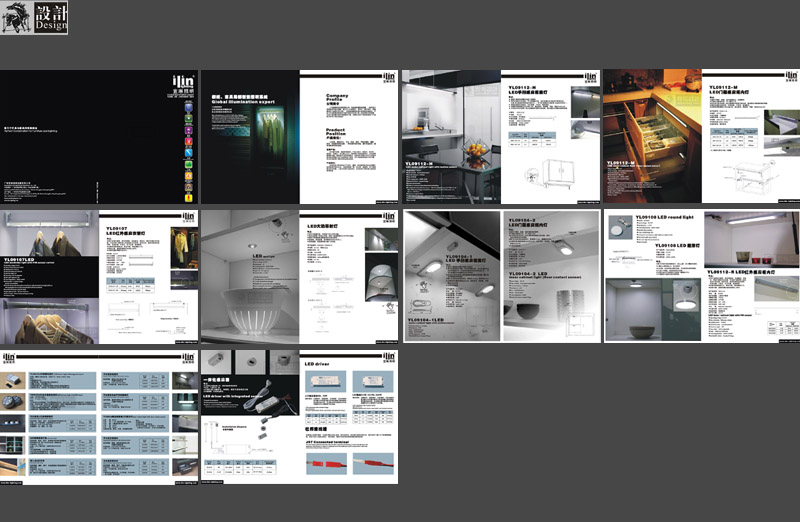The width and height of the screenshot is (800, 522).
Task: Select the light blue pen icon on cover
Action: [x=188, y=153]
